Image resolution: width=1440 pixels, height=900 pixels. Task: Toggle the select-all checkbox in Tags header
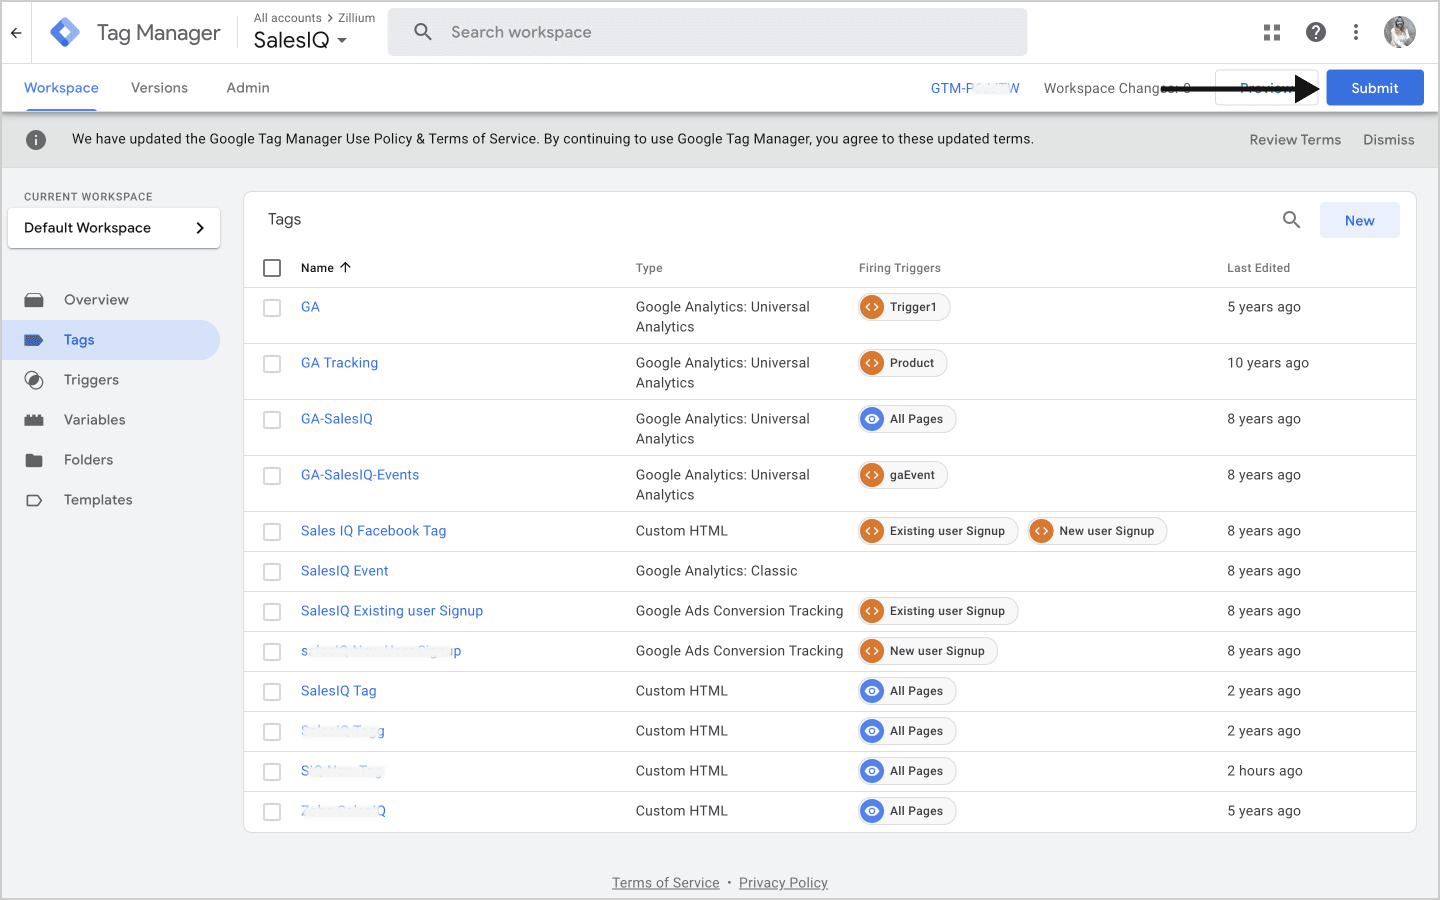point(272,268)
